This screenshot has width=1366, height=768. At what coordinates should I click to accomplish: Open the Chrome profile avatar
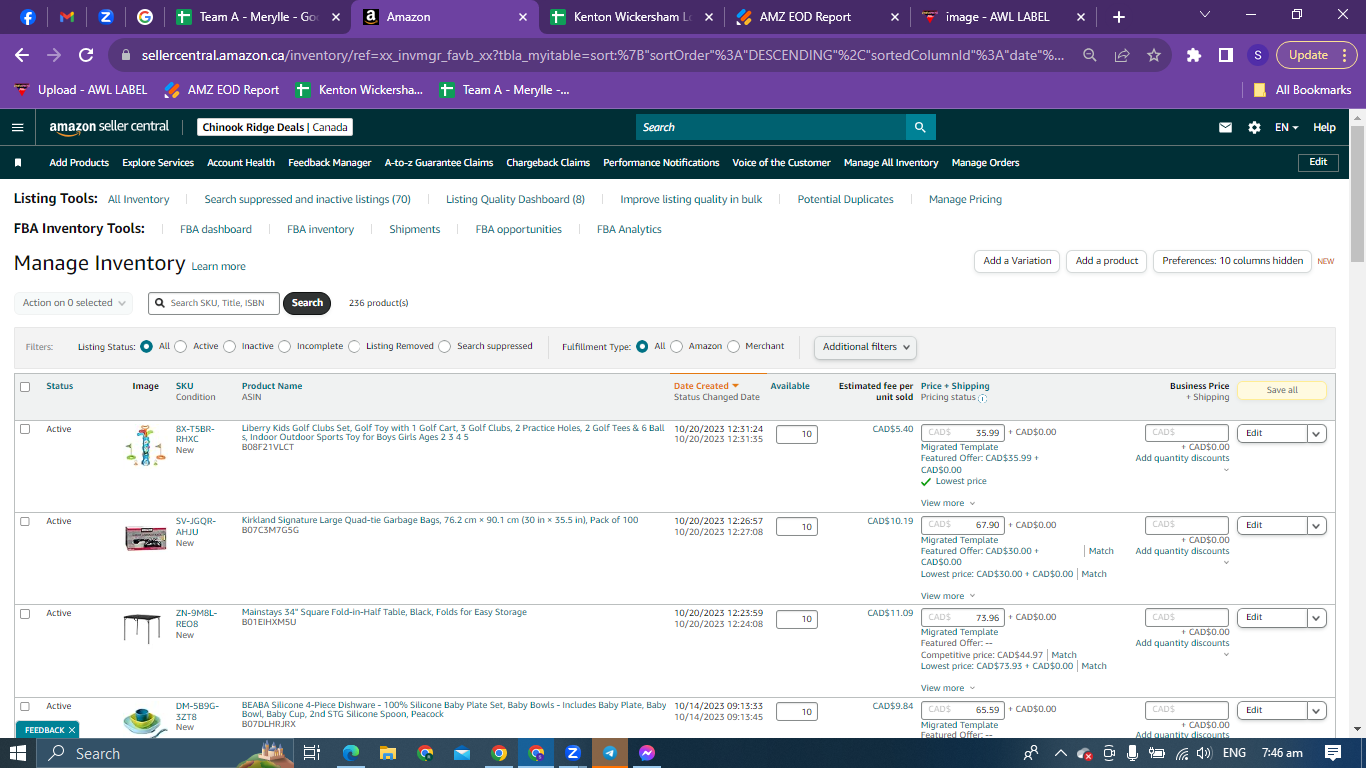pos(1258,55)
